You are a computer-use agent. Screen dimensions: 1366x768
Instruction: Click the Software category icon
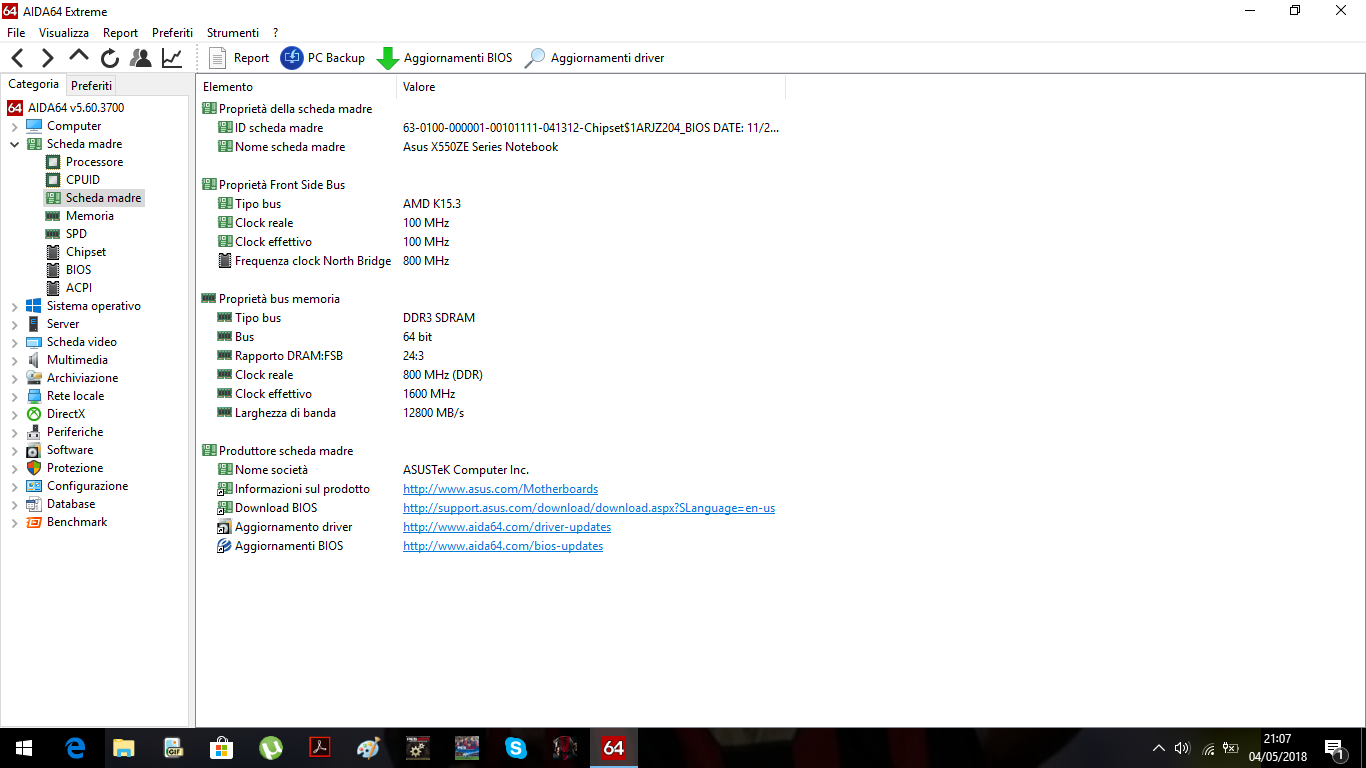[x=34, y=450]
